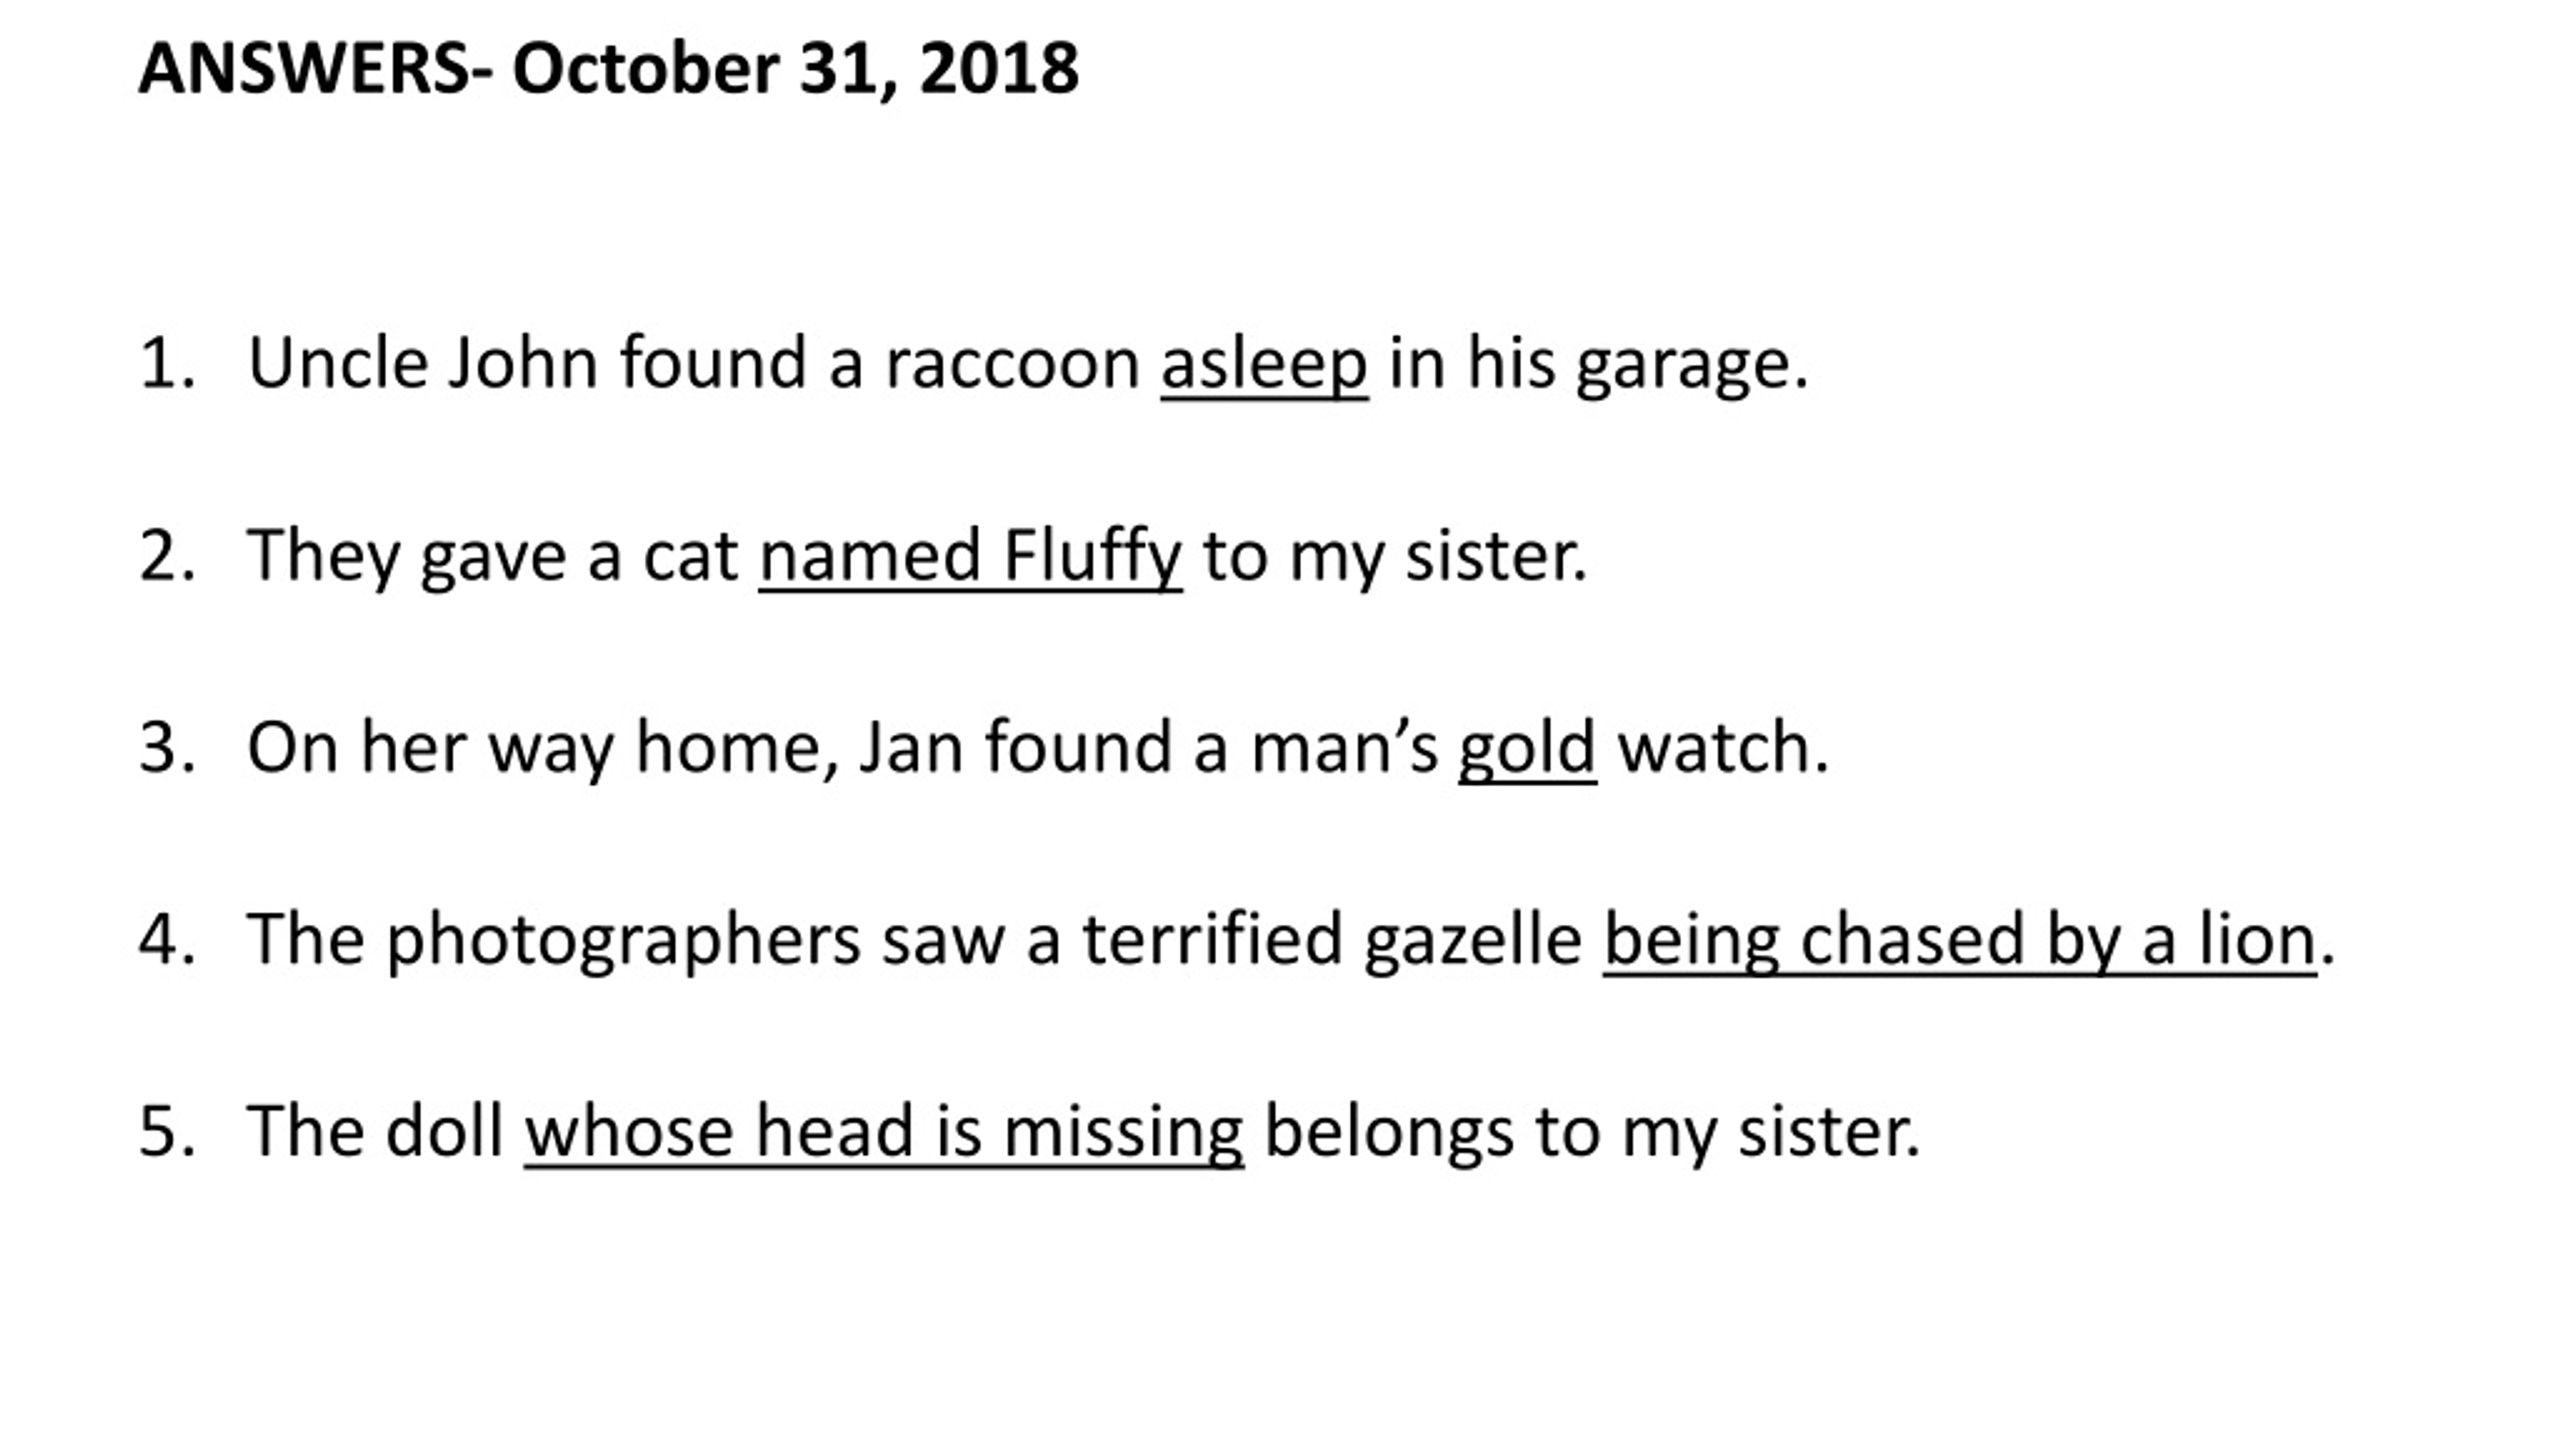Click the words "They gave a cat"

(x=492, y=557)
